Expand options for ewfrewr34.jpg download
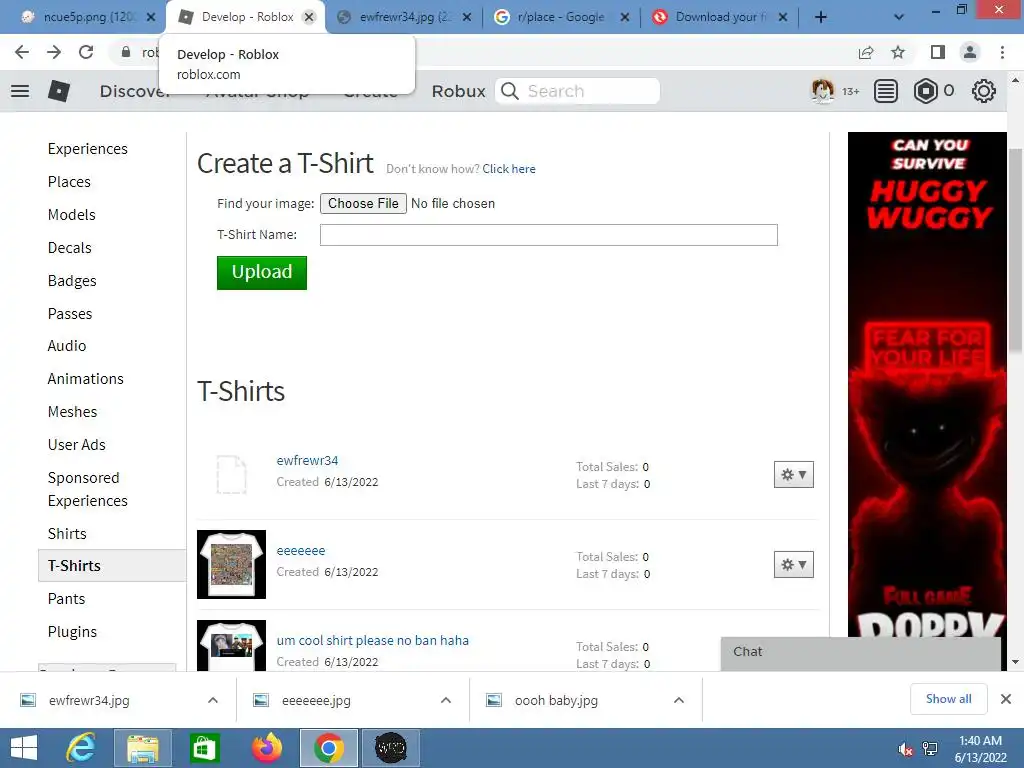Viewport: 1024px width, 768px height. click(213, 700)
